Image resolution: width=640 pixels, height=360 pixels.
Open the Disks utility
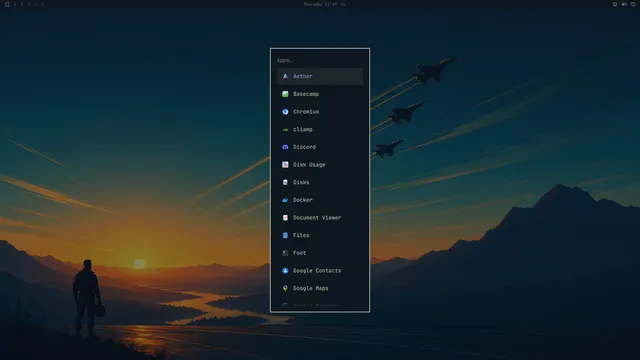pyautogui.click(x=320, y=182)
